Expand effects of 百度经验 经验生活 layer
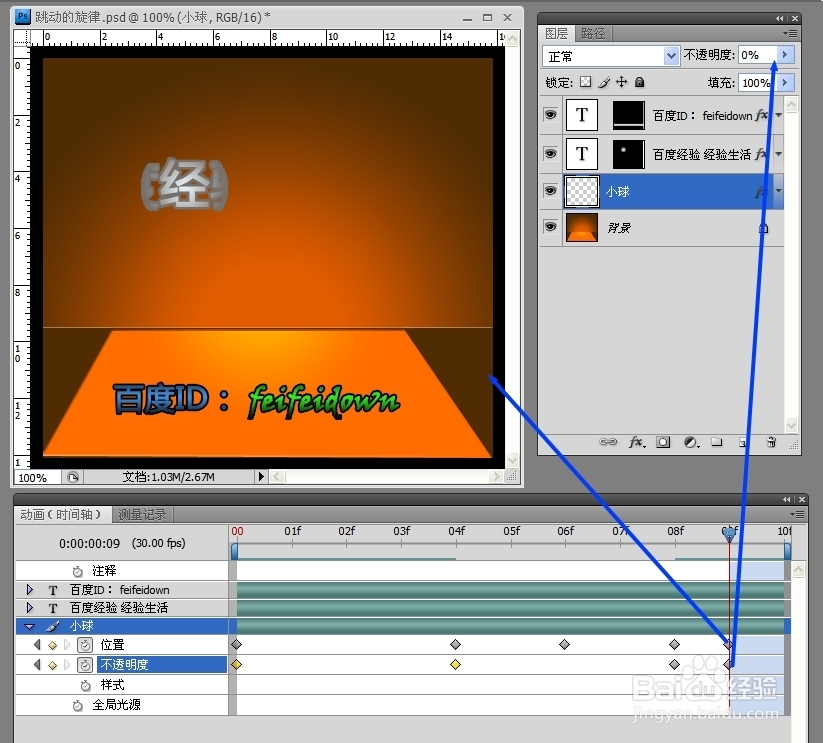This screenshot has height=743, width=823. coord(778,154)
